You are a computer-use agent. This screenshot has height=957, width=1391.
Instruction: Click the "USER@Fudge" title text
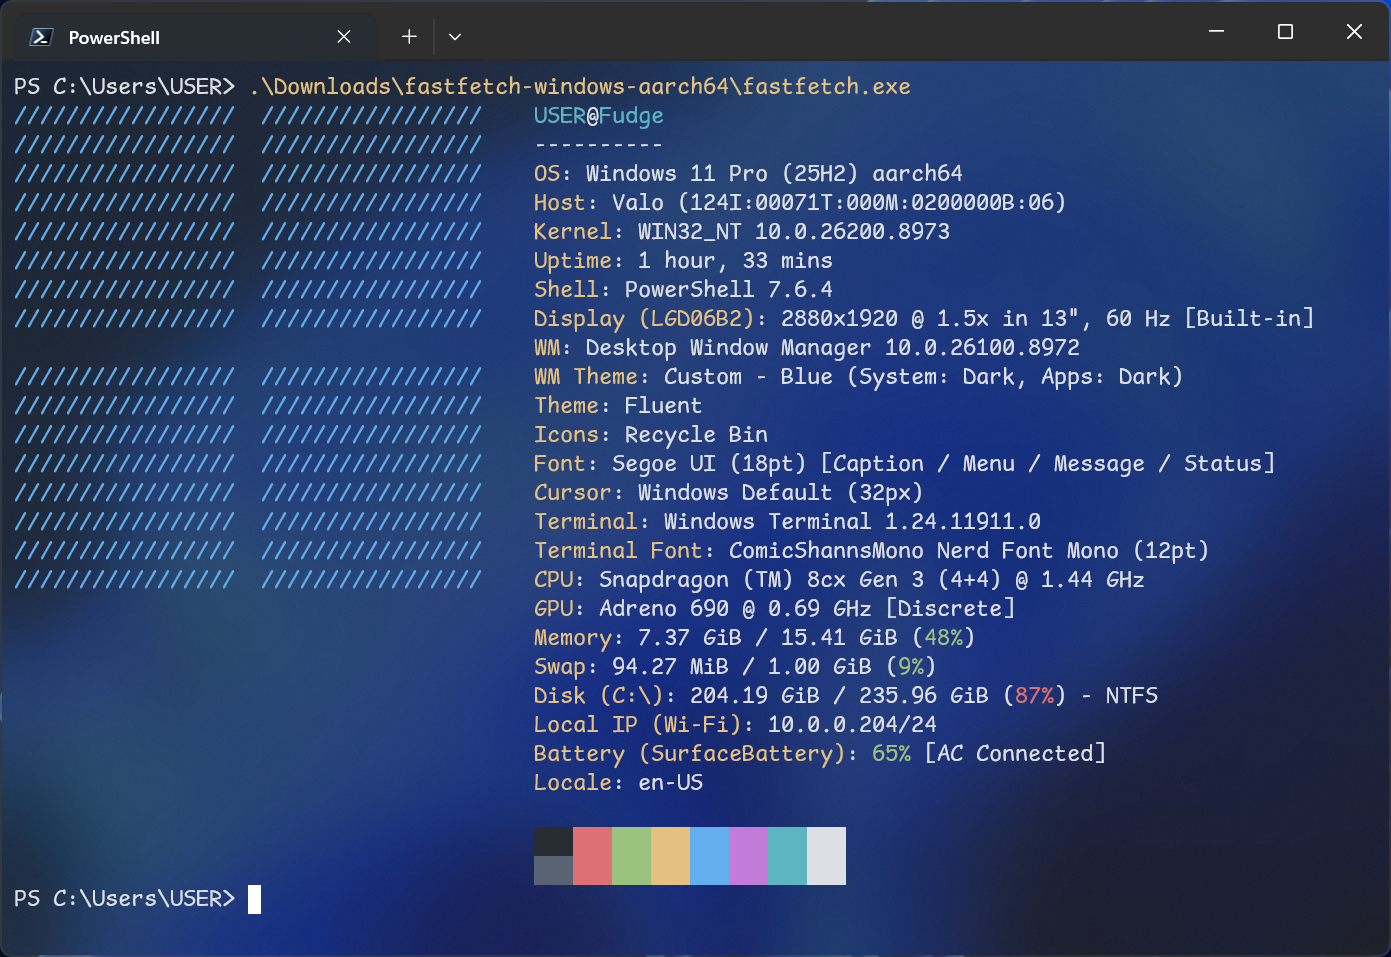pos(598,116)
